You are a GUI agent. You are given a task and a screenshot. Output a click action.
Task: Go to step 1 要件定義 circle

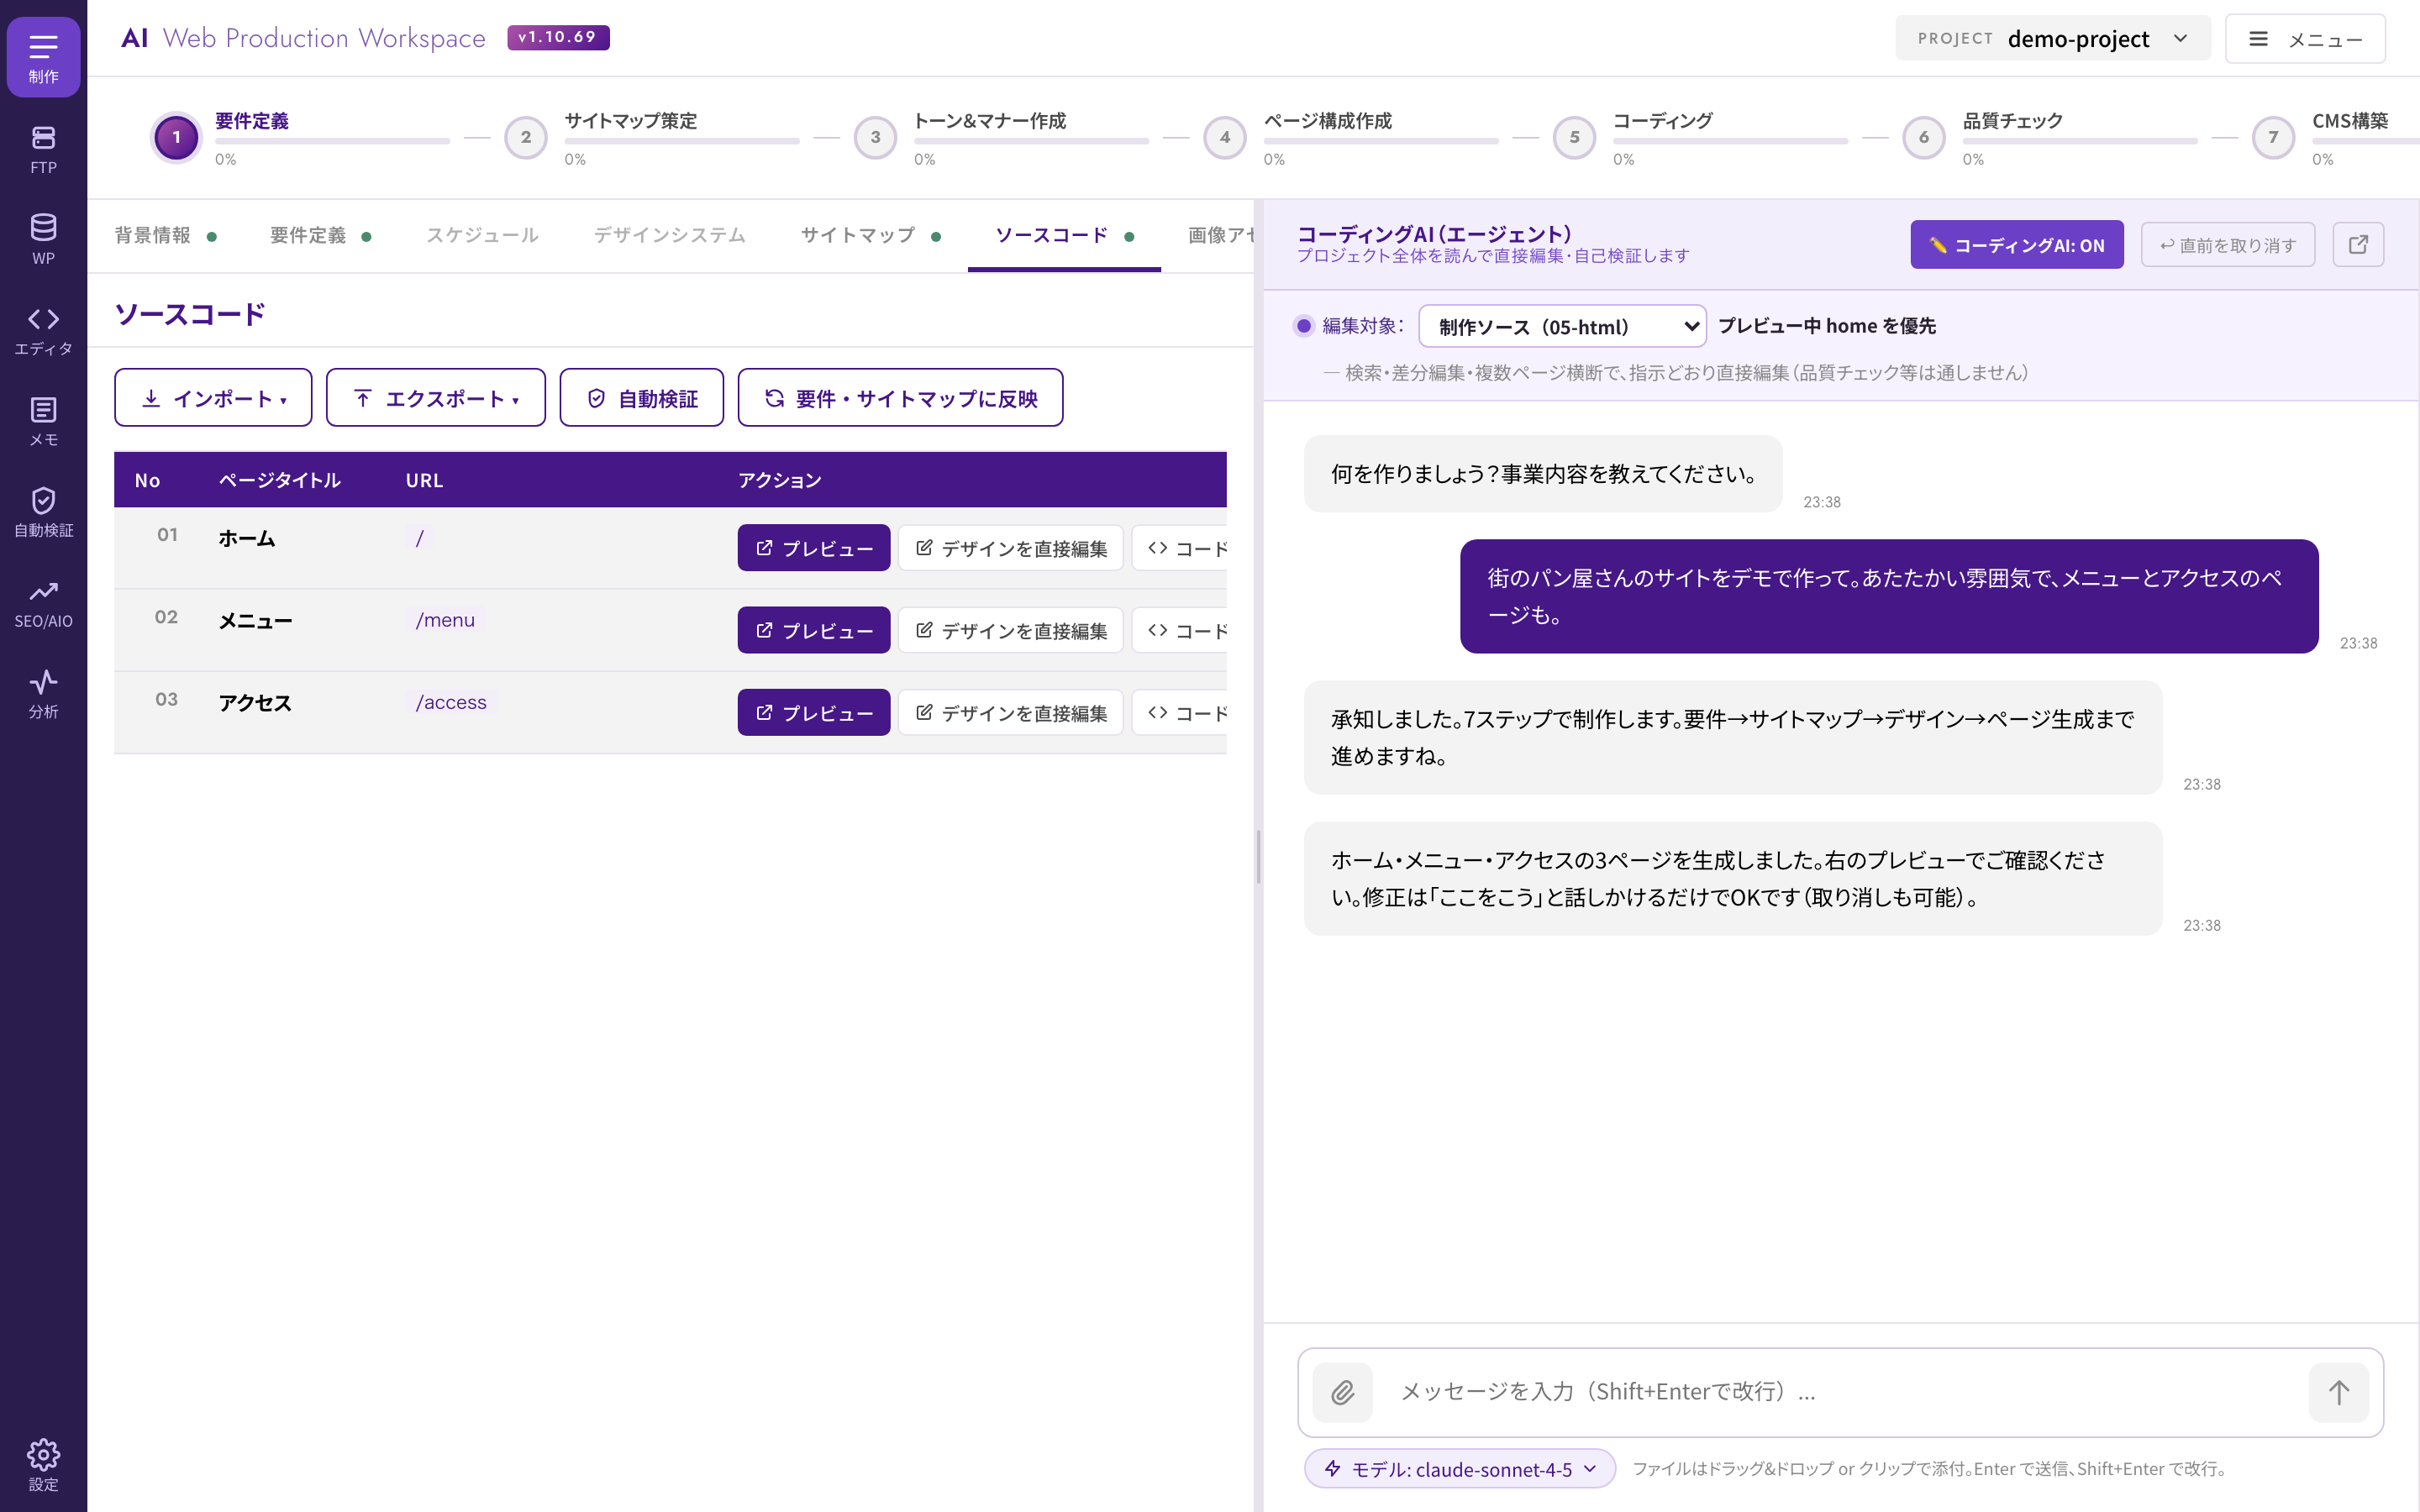pyautogui.click(x=177, y=137)
